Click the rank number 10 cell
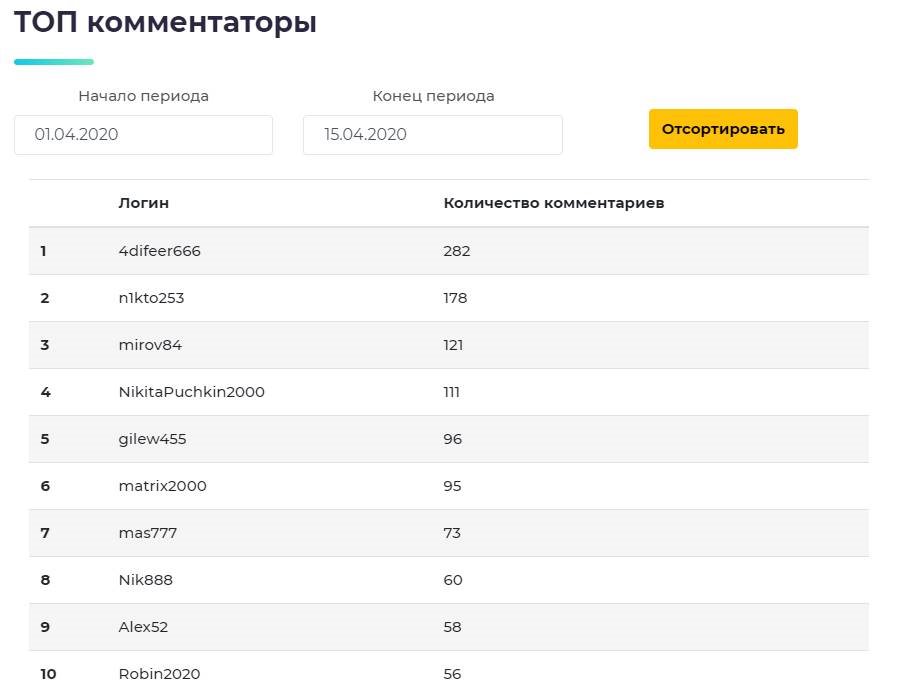The height and width of the screenshot is (694, 900). coord(48,674)
